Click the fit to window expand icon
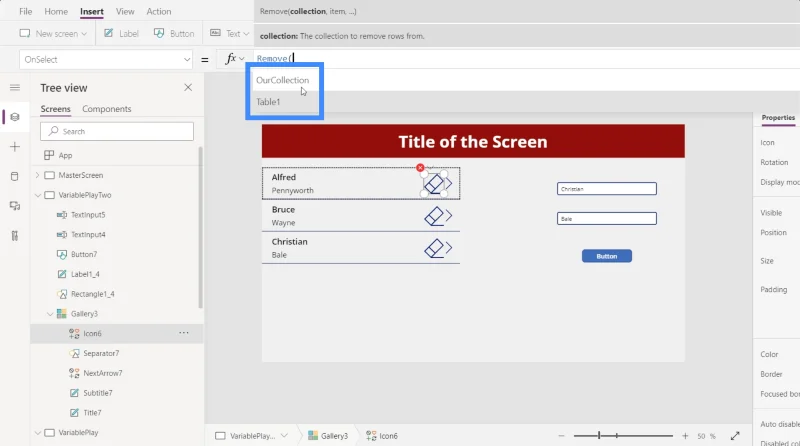800x446 pixels. [735, 436]
